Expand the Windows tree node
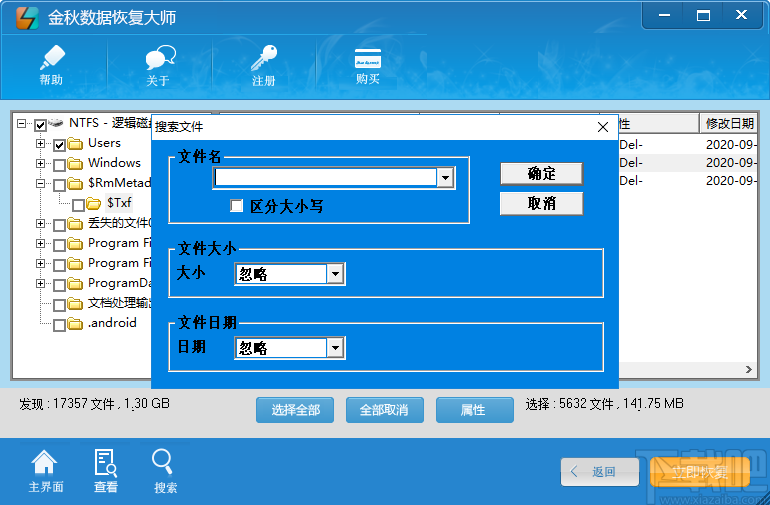Screen dimensions: 770x505 [x=40, y=163]
